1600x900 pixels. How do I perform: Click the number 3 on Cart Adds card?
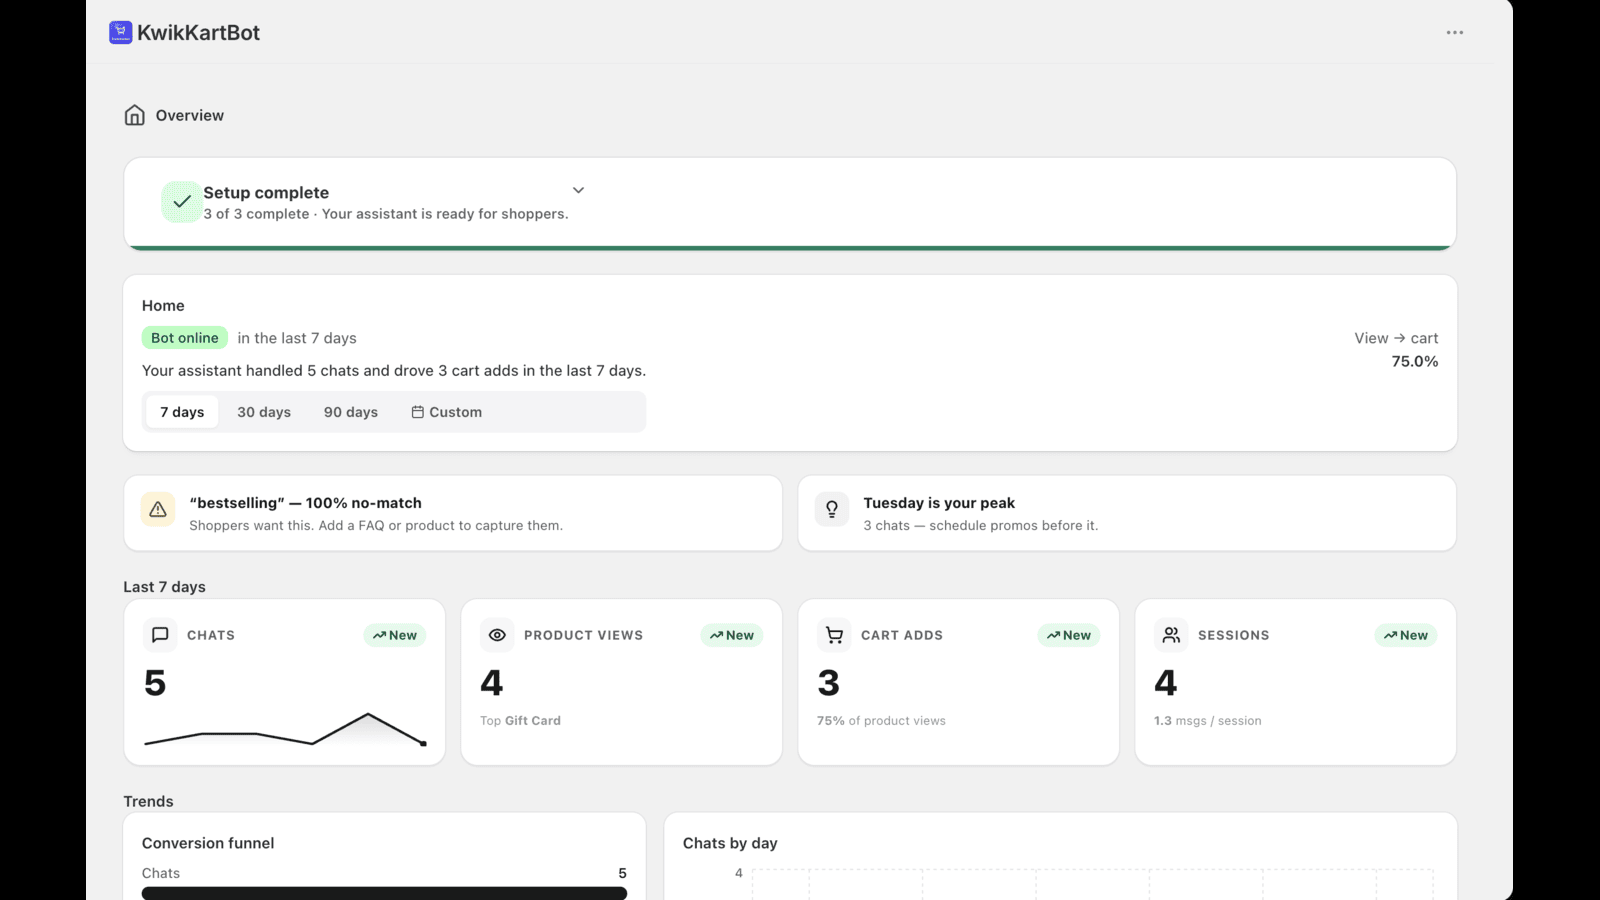click(x=829, y=683)
